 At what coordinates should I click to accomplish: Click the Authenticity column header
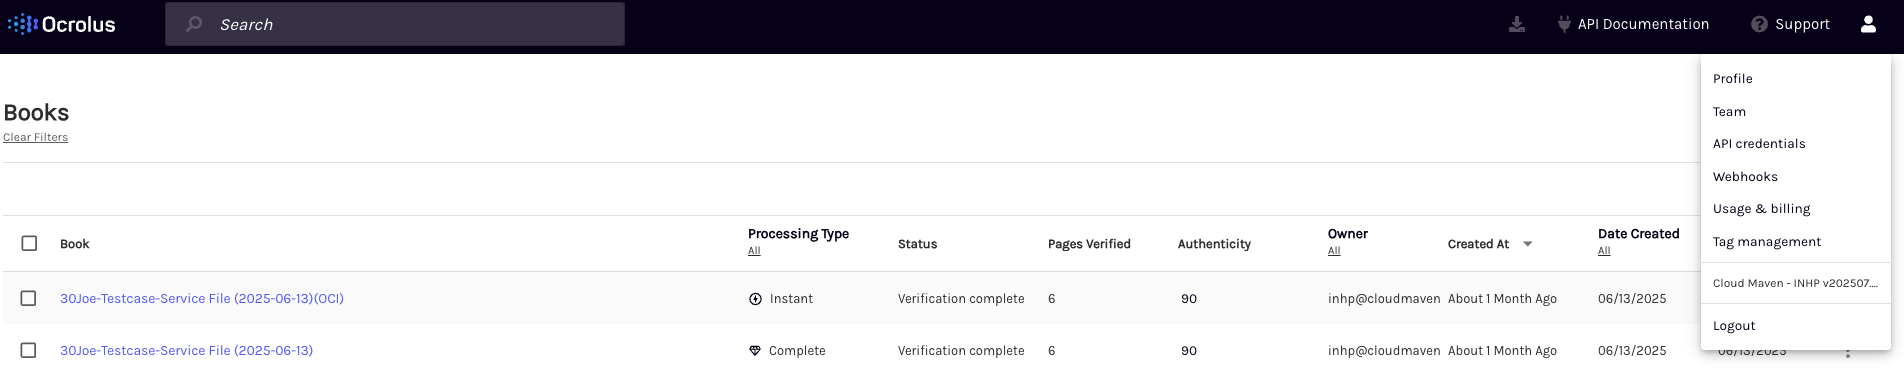pyautogui.click(x=1214, y=244)
